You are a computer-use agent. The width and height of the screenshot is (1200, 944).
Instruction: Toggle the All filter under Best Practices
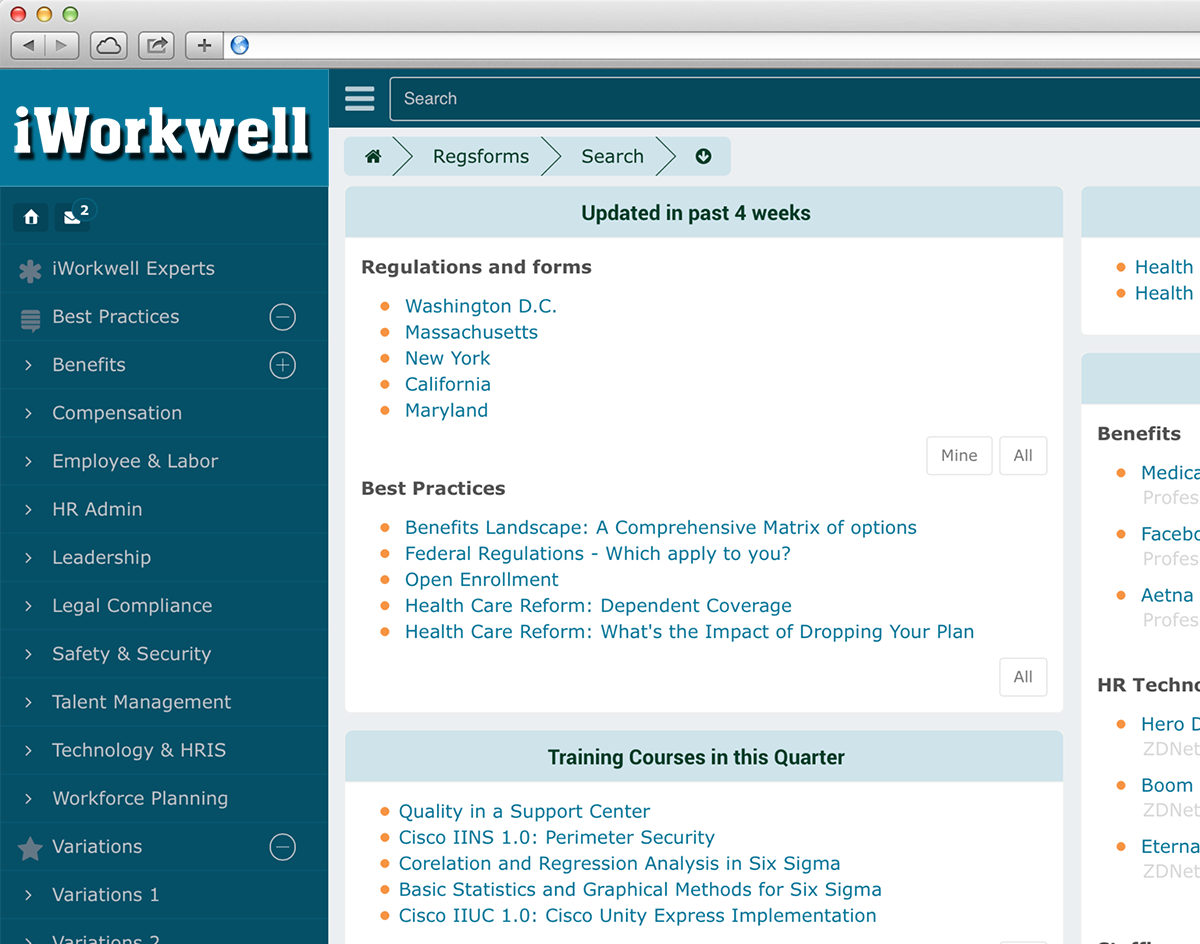[1023, 677]
